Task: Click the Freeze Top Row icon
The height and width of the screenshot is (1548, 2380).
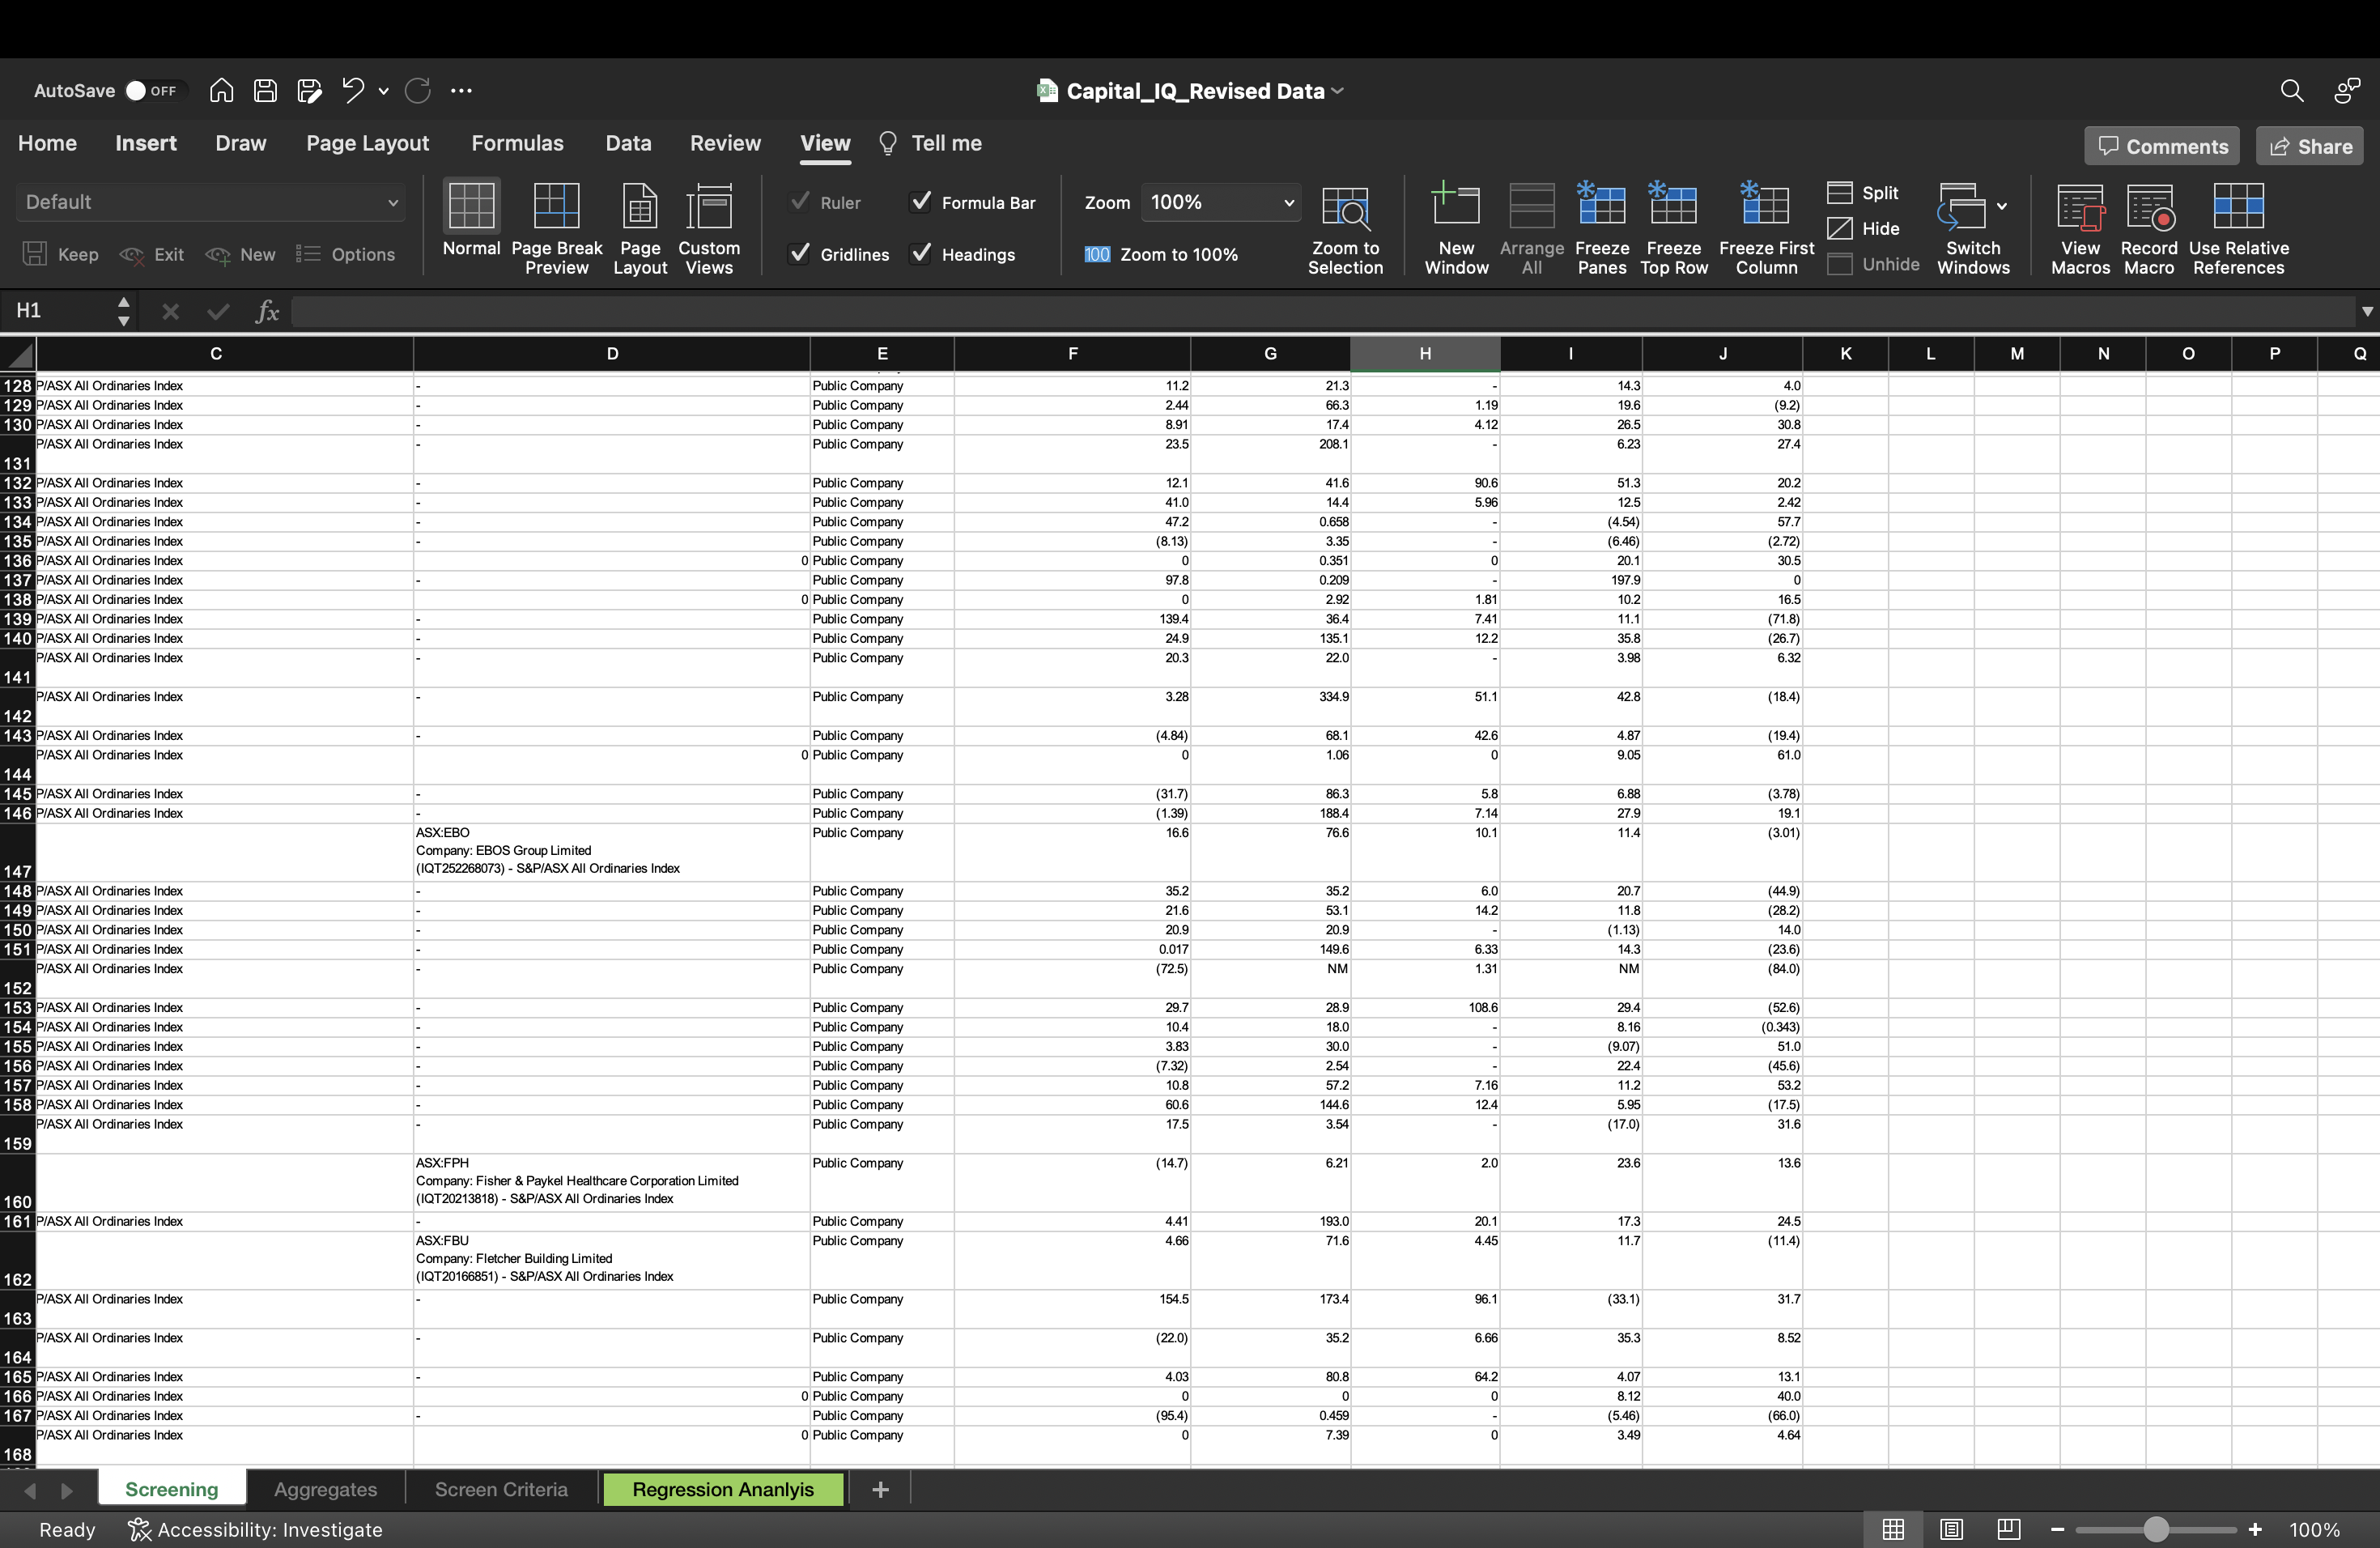Action: (x=1673, y=206)
